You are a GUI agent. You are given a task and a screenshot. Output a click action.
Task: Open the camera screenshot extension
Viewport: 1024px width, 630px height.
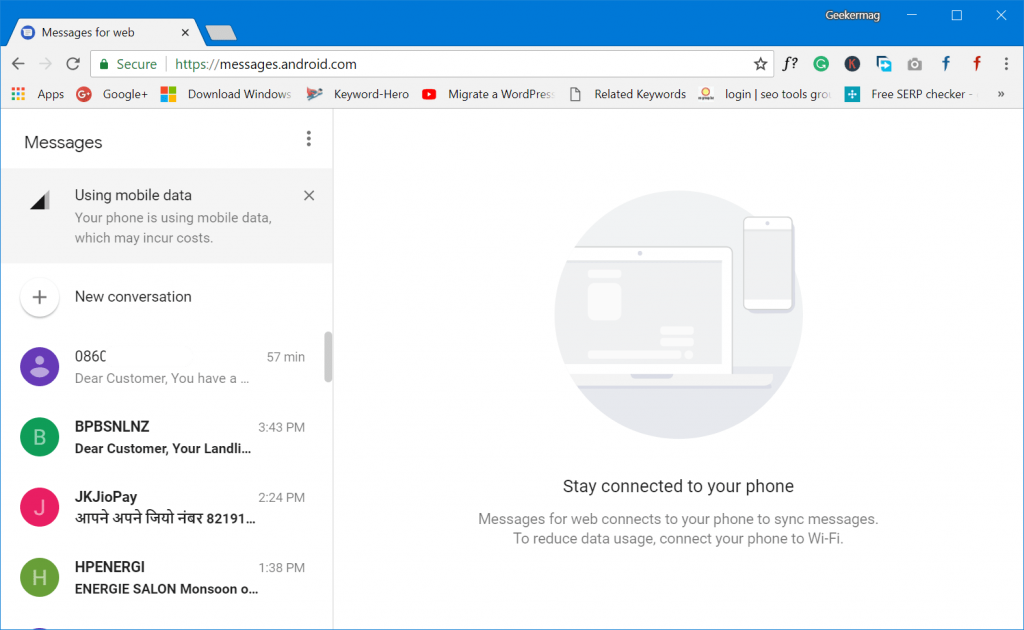914,64
